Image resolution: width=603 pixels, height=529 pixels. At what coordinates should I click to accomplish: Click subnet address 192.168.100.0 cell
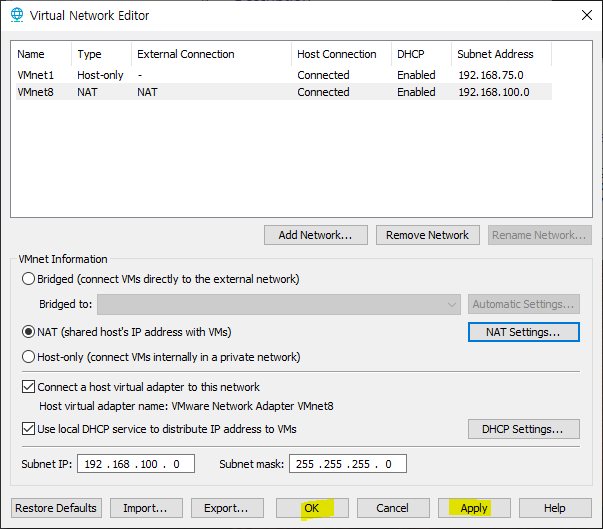(494, 92)
